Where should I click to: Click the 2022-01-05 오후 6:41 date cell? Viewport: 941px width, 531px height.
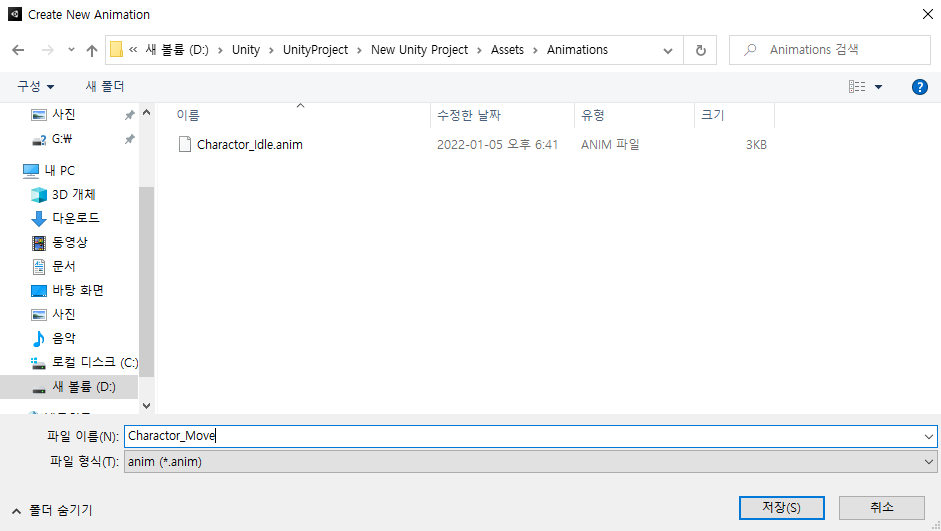[498, 145]
